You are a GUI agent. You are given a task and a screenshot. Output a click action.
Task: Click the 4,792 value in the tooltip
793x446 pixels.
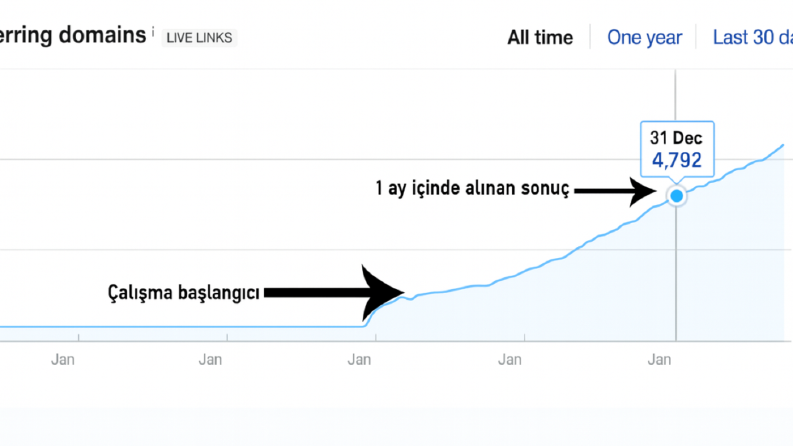677,160
